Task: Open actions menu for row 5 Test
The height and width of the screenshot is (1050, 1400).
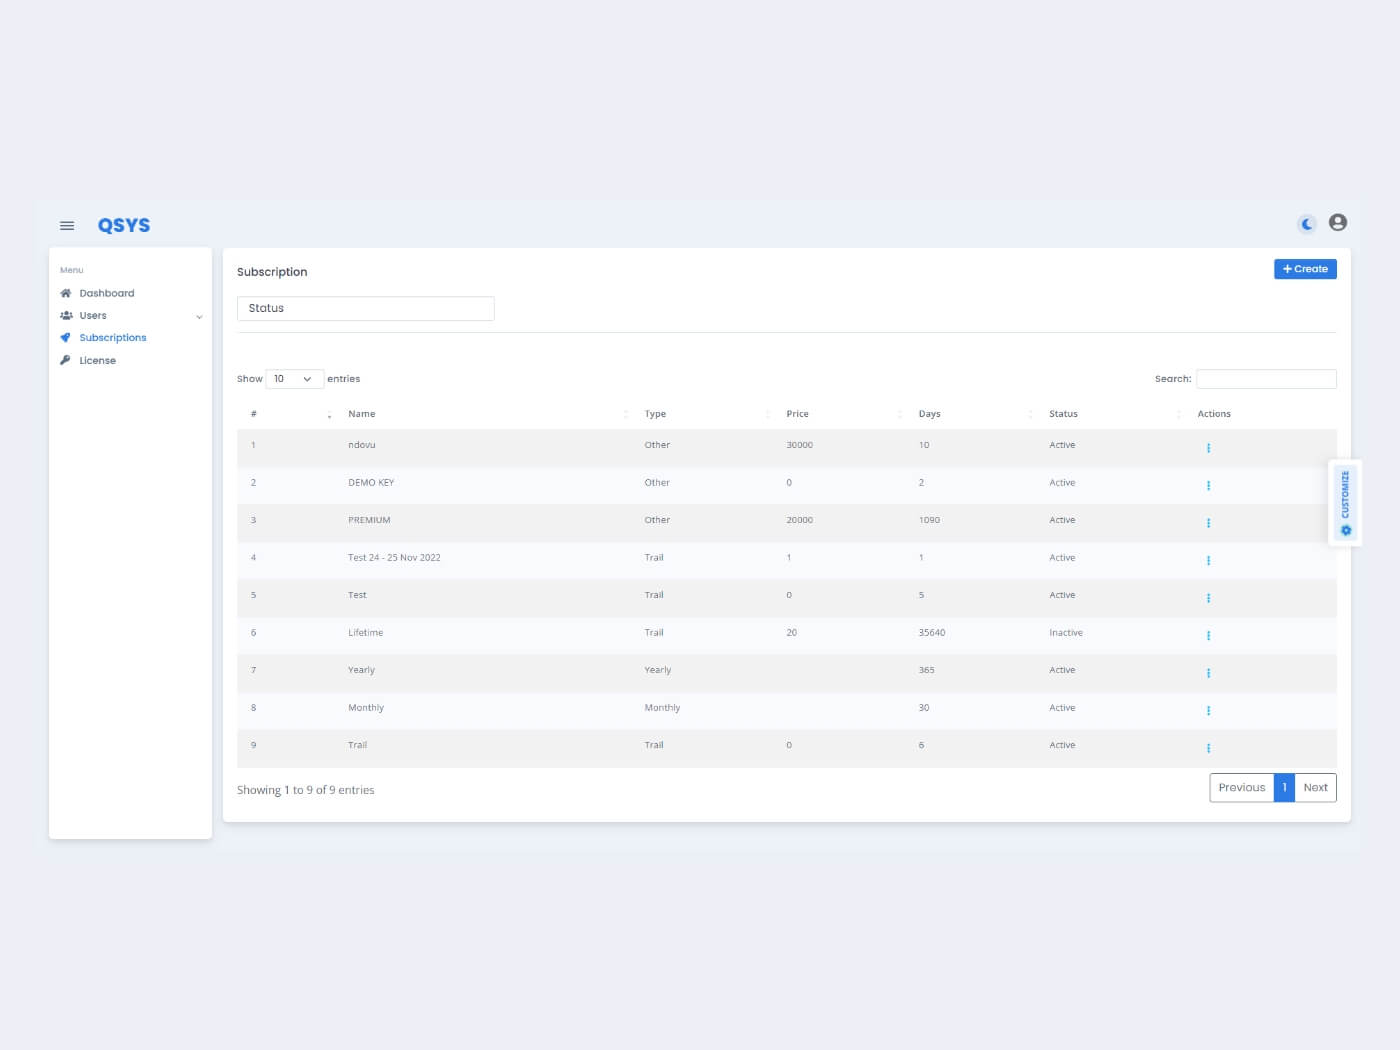Action: tap(1208, 598)
